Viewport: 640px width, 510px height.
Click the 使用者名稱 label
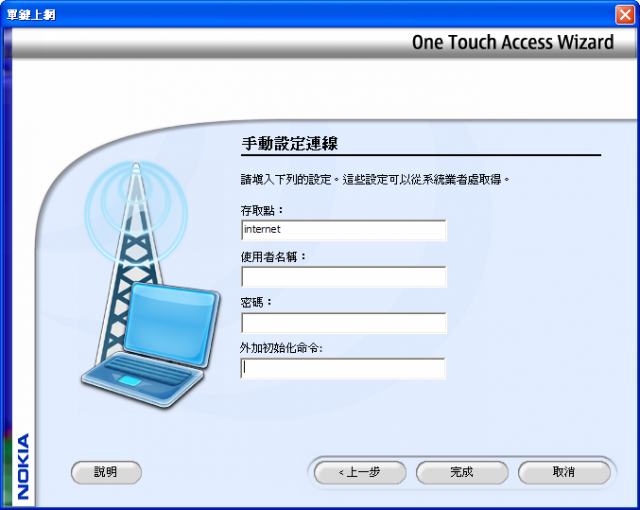[273, 257]
